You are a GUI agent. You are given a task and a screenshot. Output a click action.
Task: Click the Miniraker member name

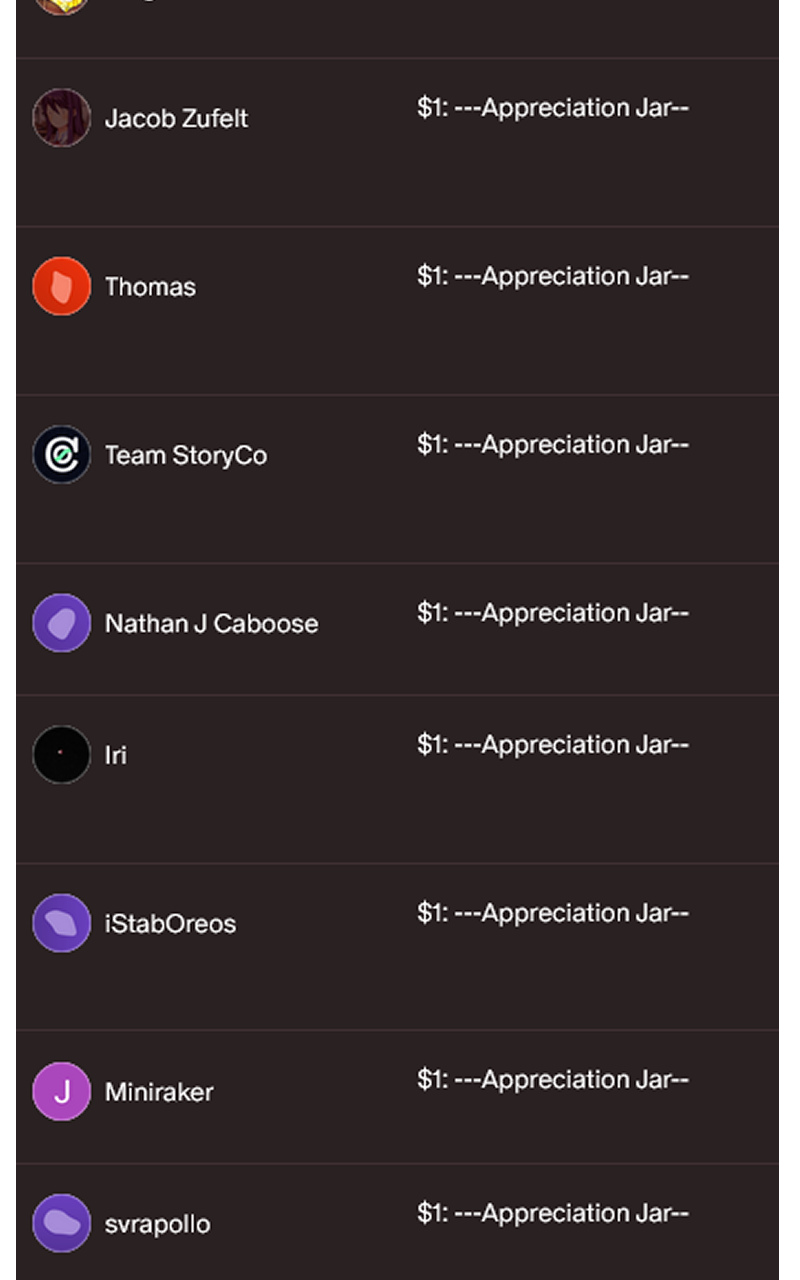coord(159,1092)
